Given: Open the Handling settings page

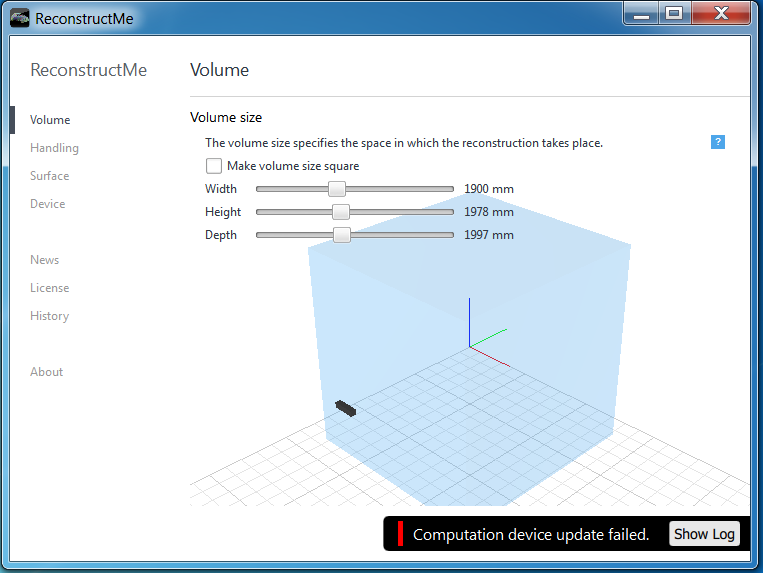Looking at the screenshot, I should click(54, 148).
